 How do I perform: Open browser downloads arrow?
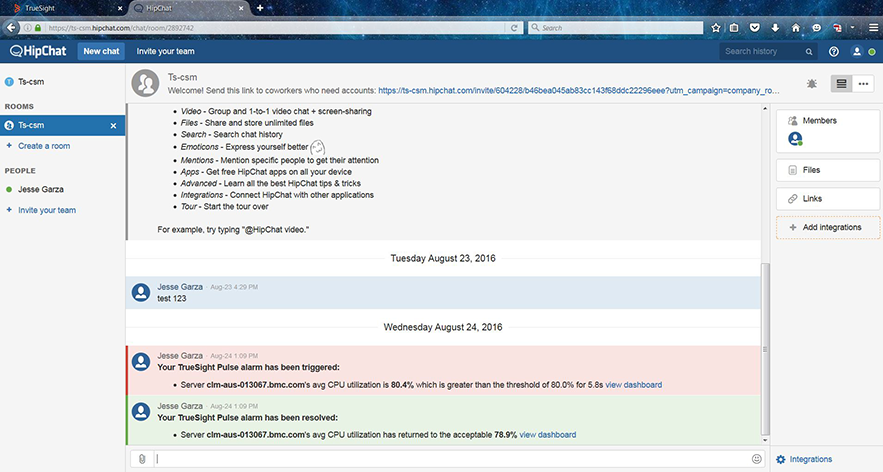[x=775, y=28]
